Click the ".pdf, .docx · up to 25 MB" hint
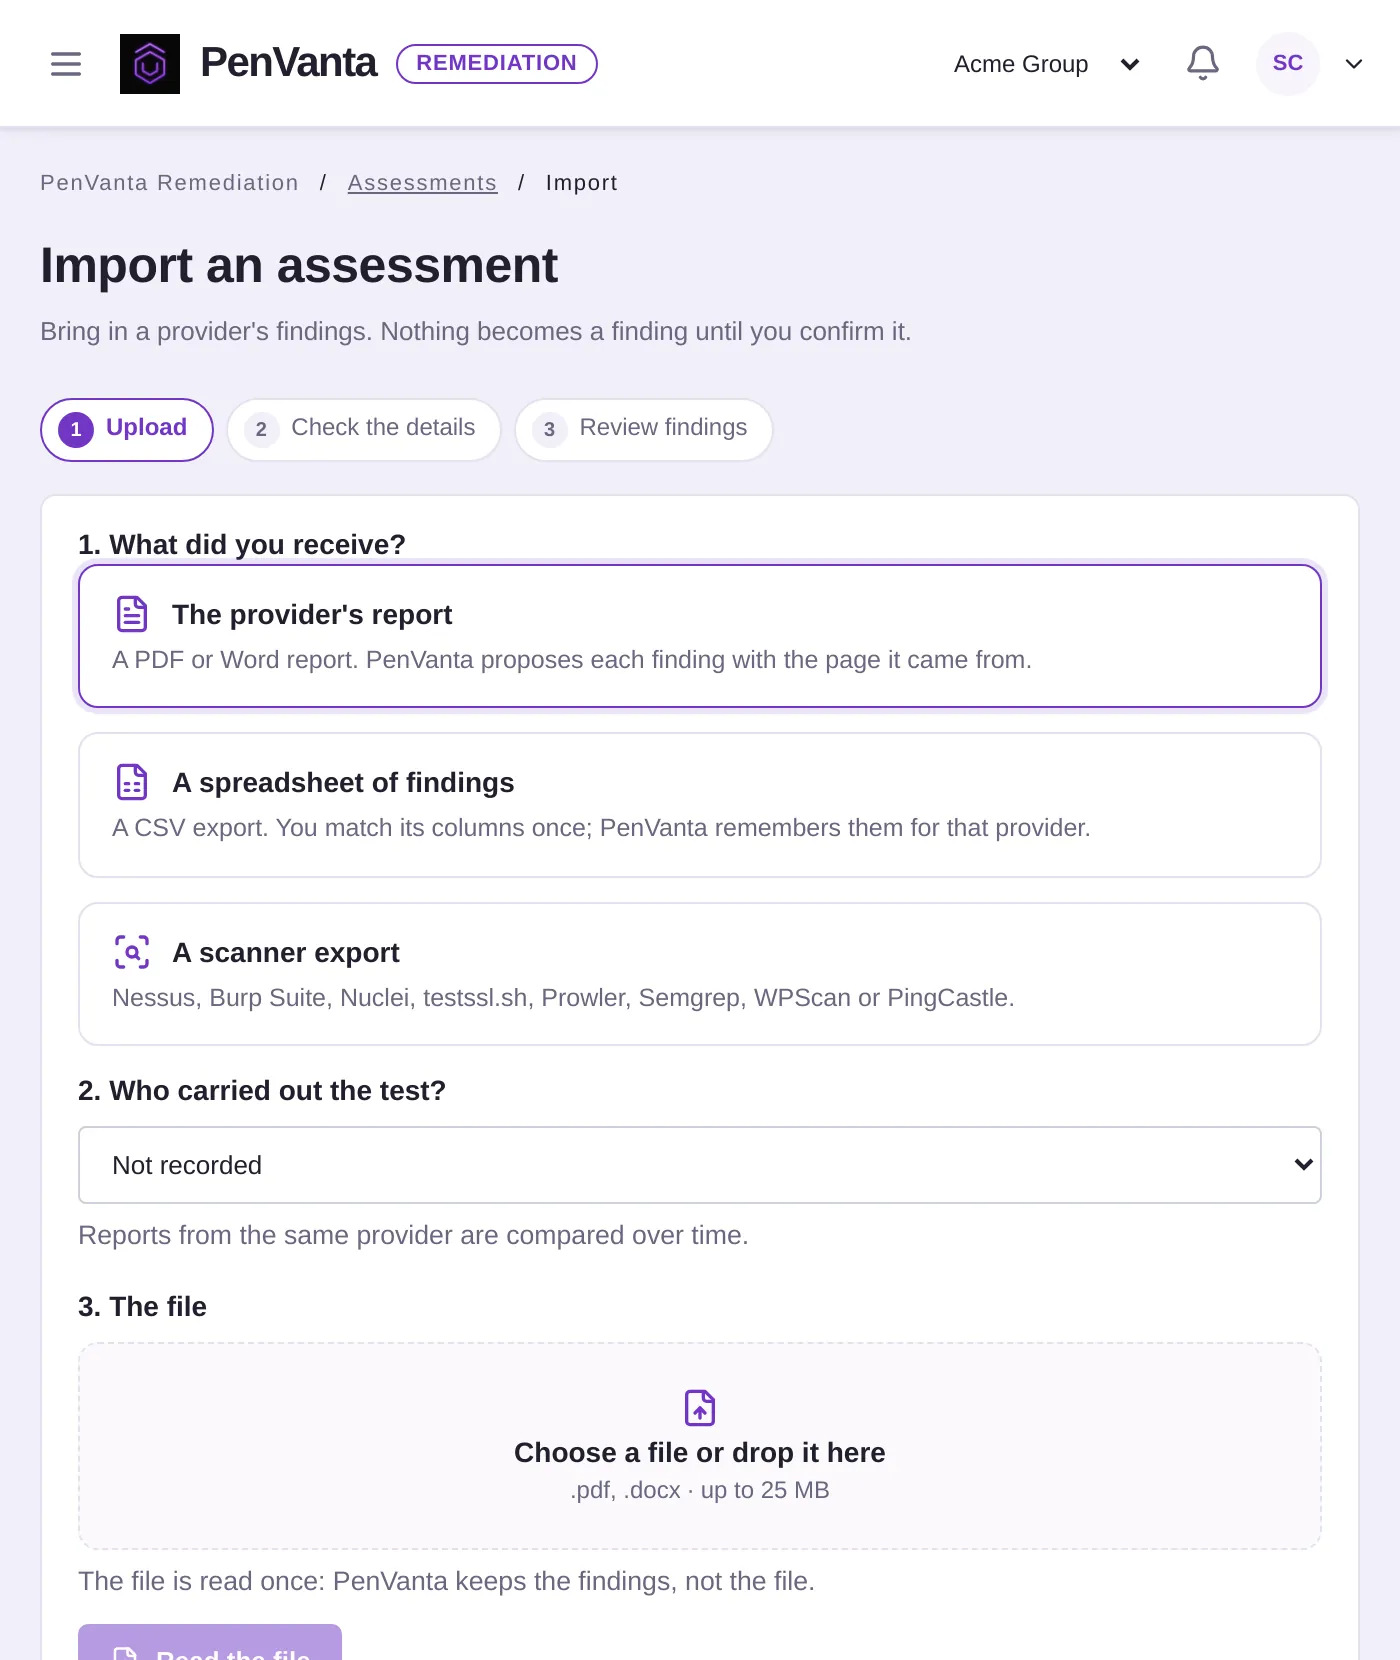 click(x=700, y=1490)
